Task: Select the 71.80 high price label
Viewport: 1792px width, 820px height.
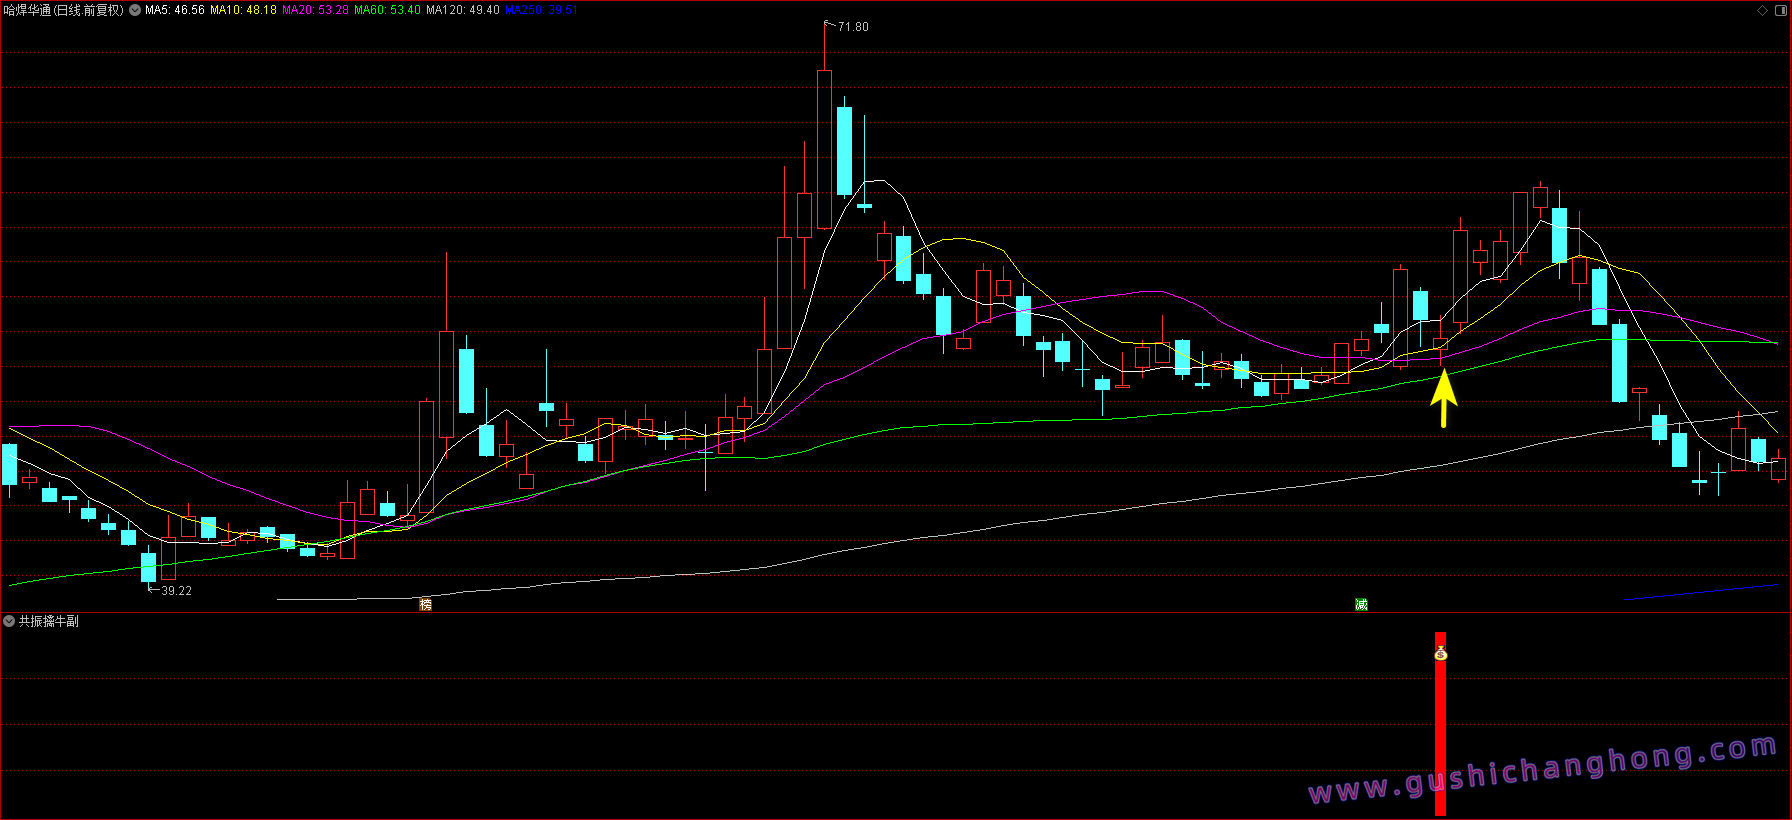Action: pos(853,27)
